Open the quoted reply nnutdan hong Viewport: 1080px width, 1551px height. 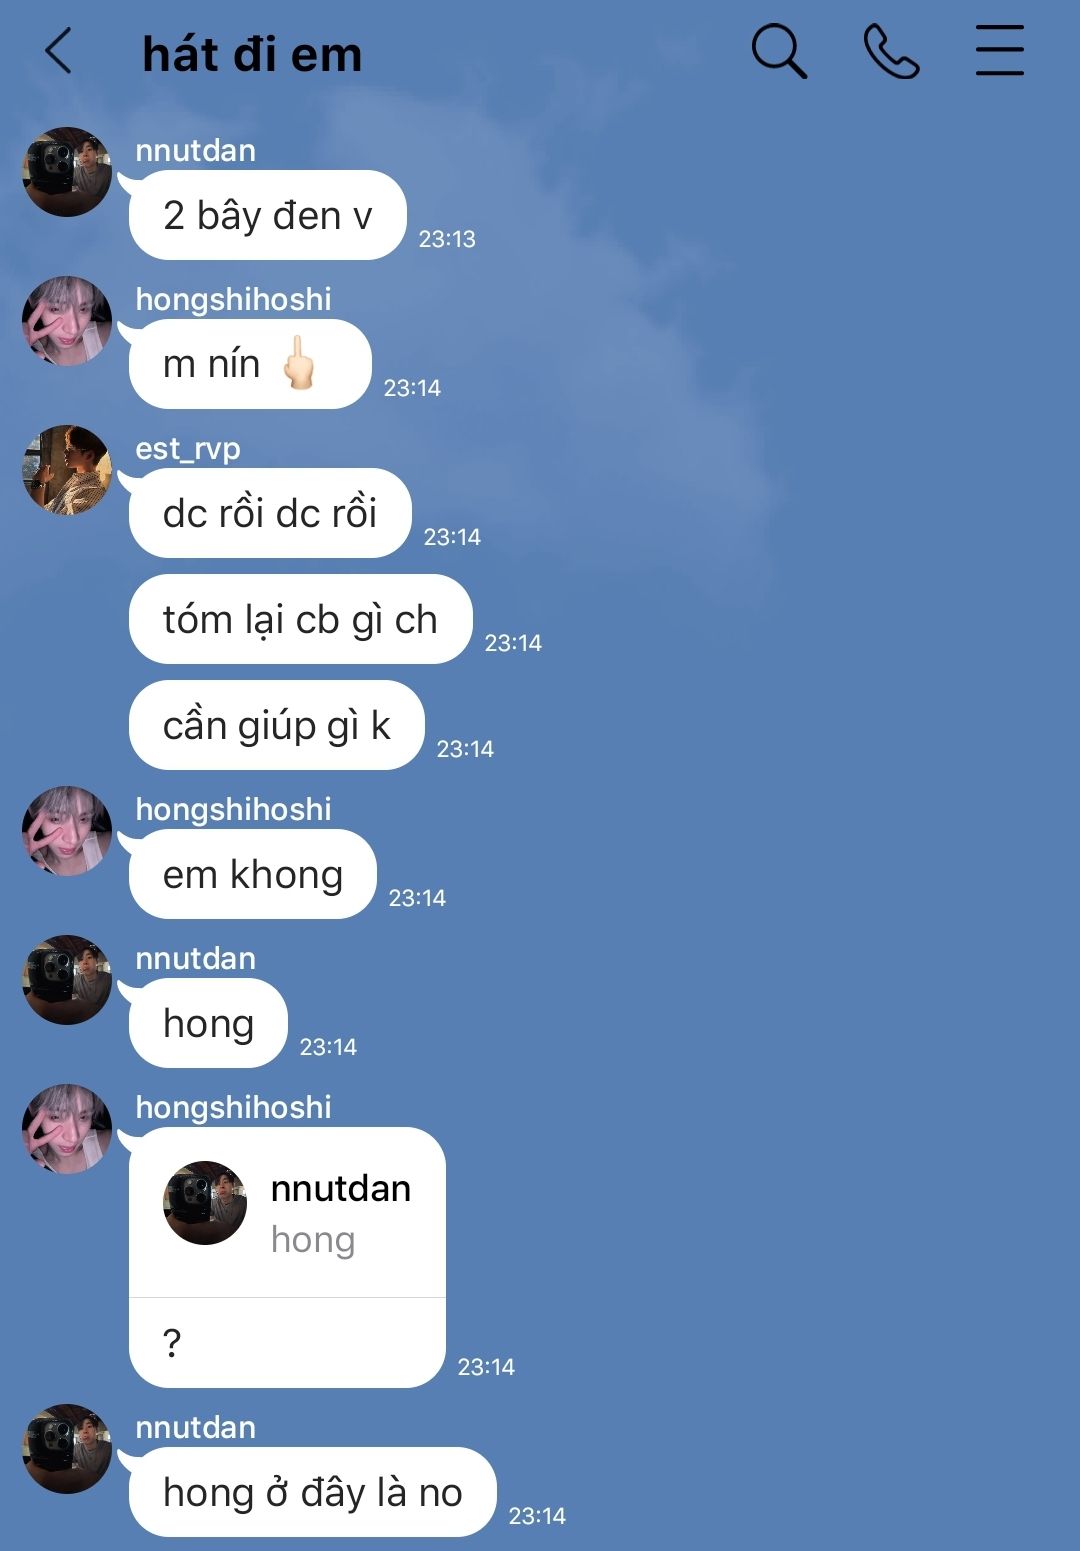(287, 1213)
